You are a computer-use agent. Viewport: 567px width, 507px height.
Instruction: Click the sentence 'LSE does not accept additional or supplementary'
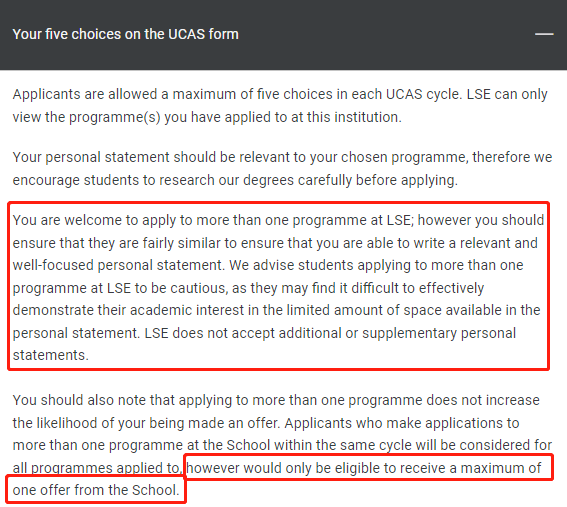[331, 333]
